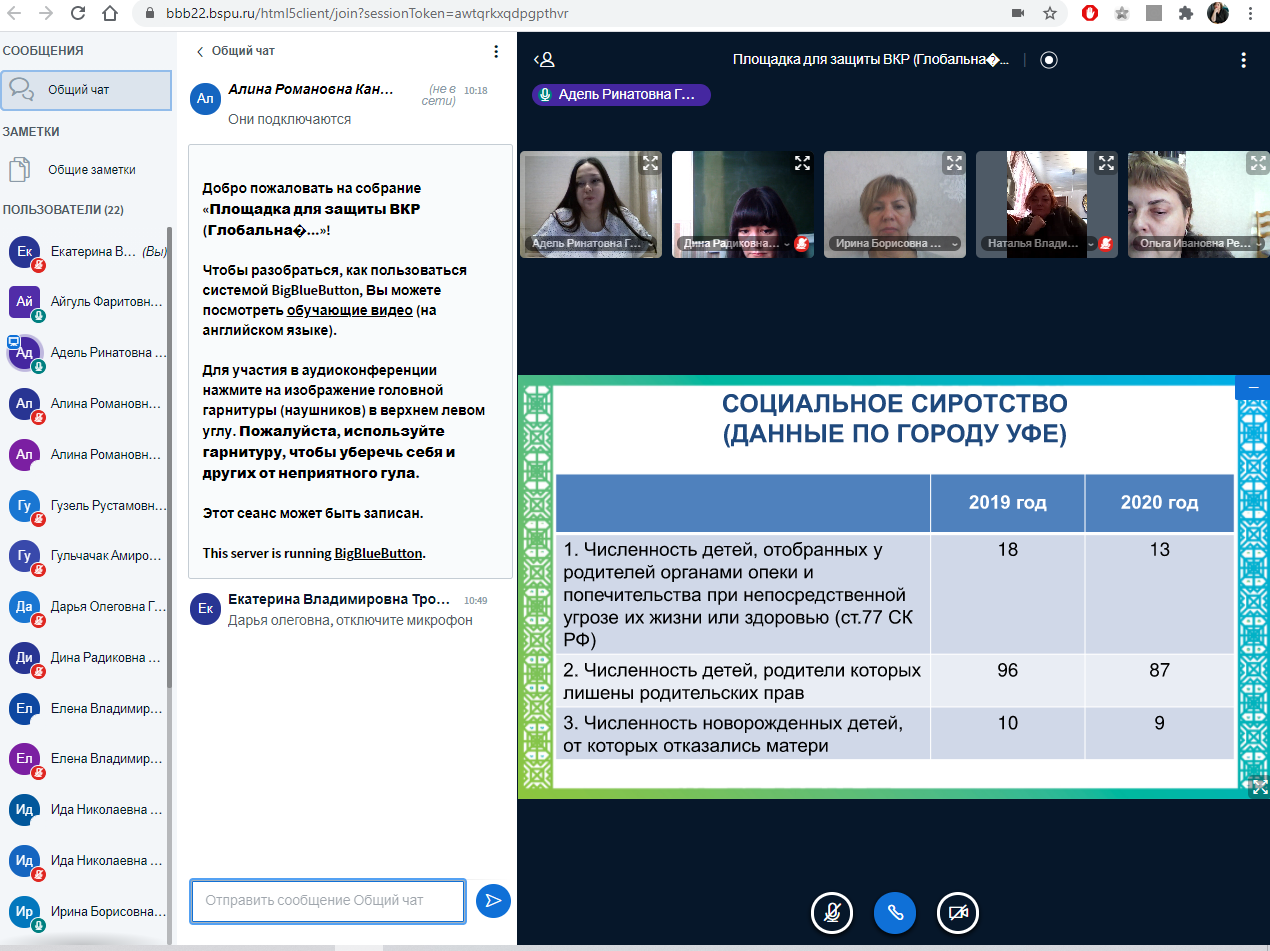Bookmark this page with the star icon
Screen dimensions: 1270x951
click(1050, 14)
